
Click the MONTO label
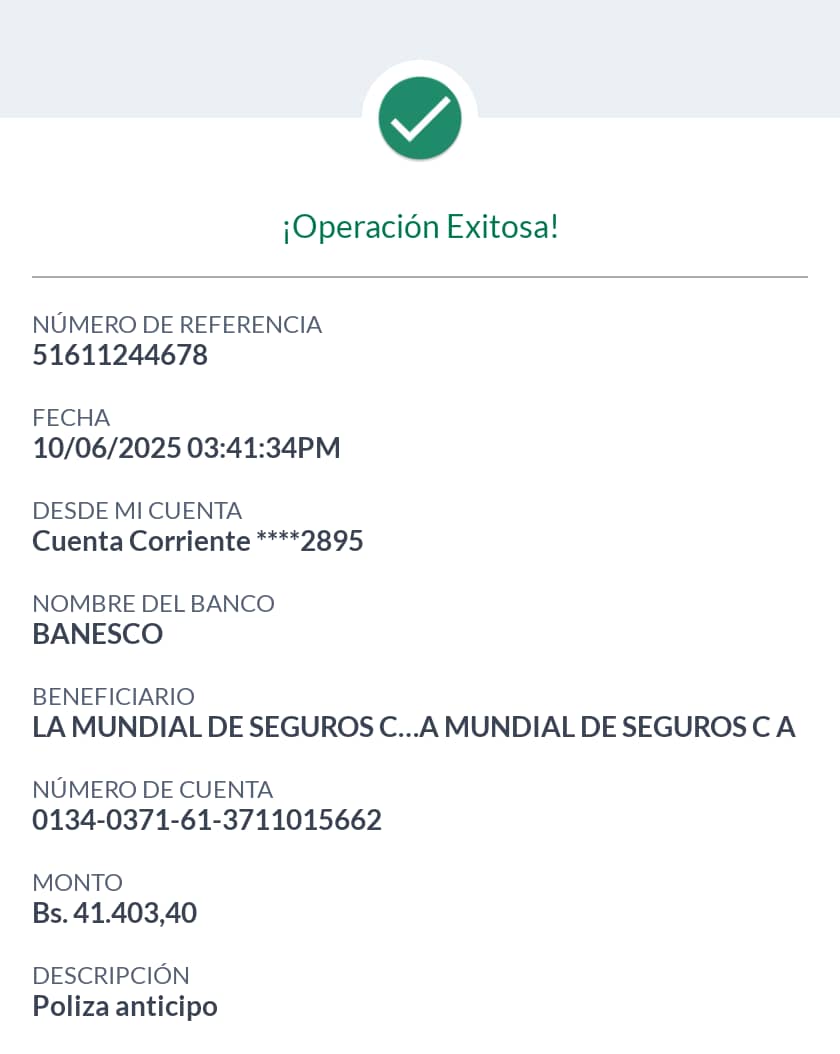tap(78, 882)
